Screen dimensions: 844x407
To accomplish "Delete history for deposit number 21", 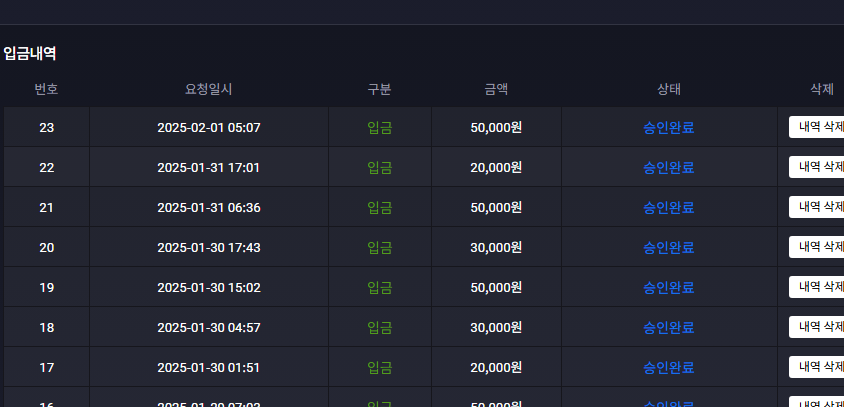I will pos(817,207).
